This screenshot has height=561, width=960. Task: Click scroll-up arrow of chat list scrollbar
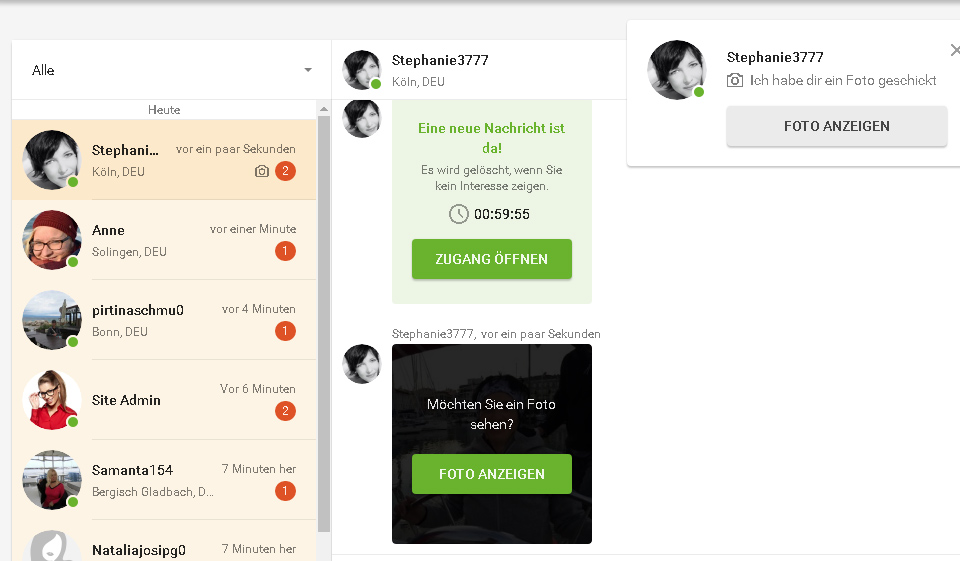point(323,109)
